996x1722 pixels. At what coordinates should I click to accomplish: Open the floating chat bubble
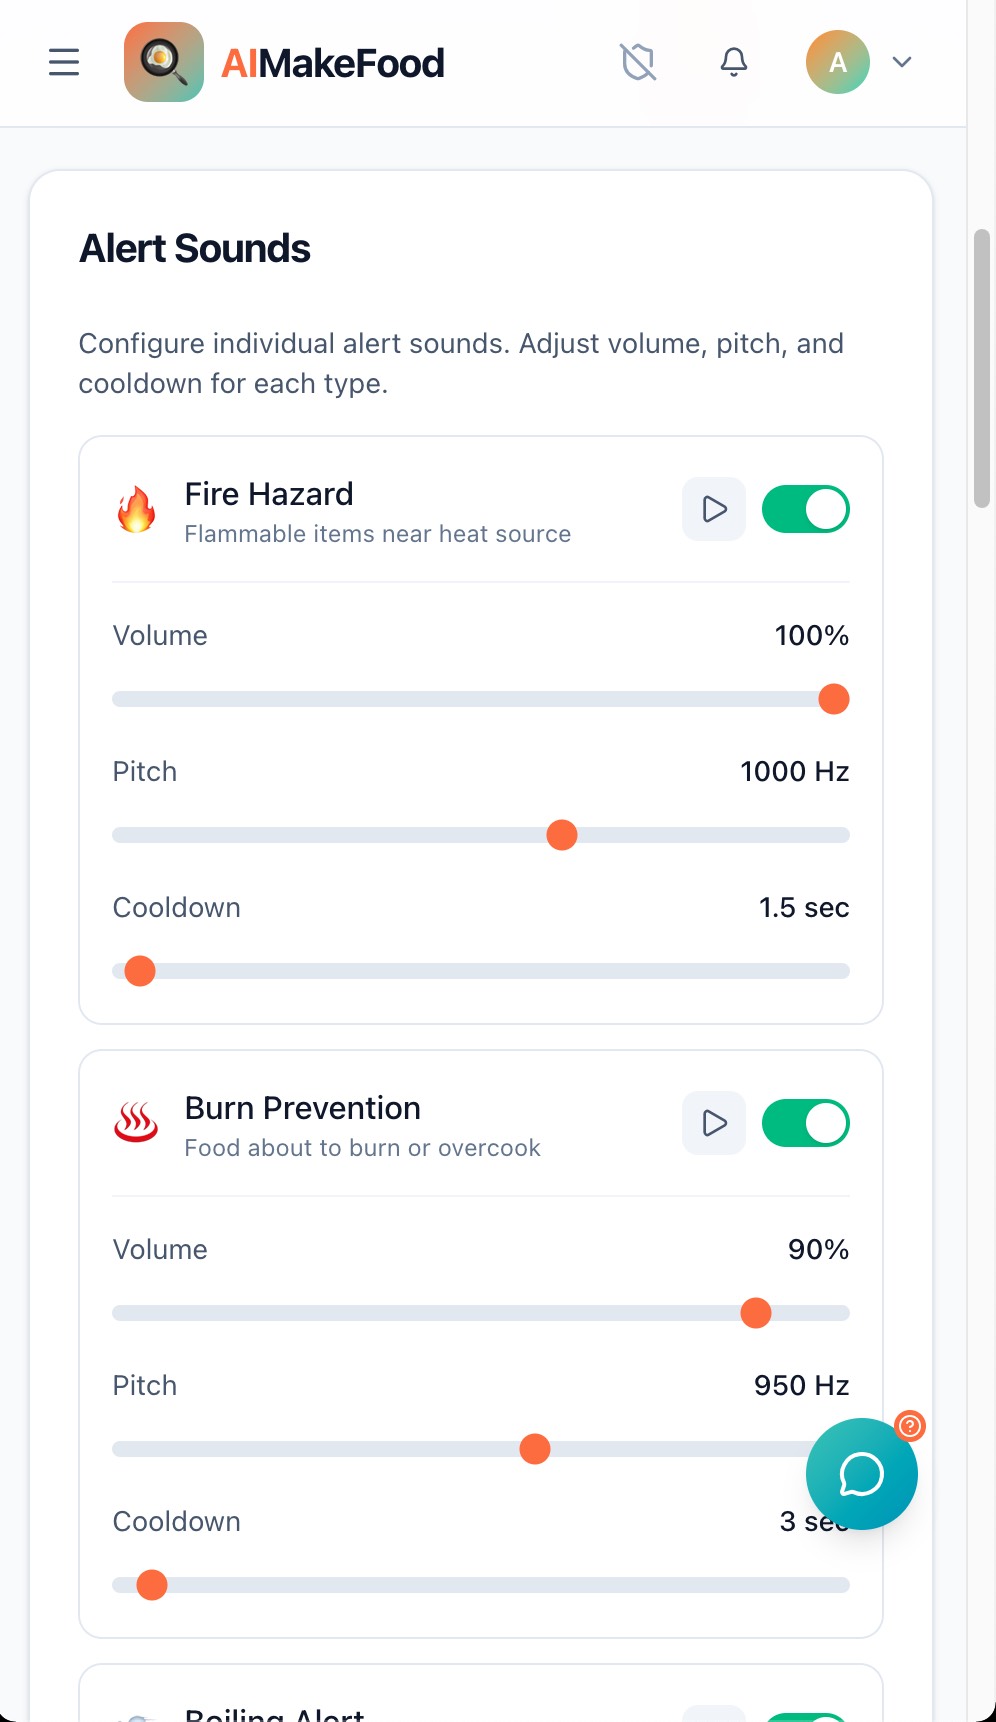click(861, 1473)
